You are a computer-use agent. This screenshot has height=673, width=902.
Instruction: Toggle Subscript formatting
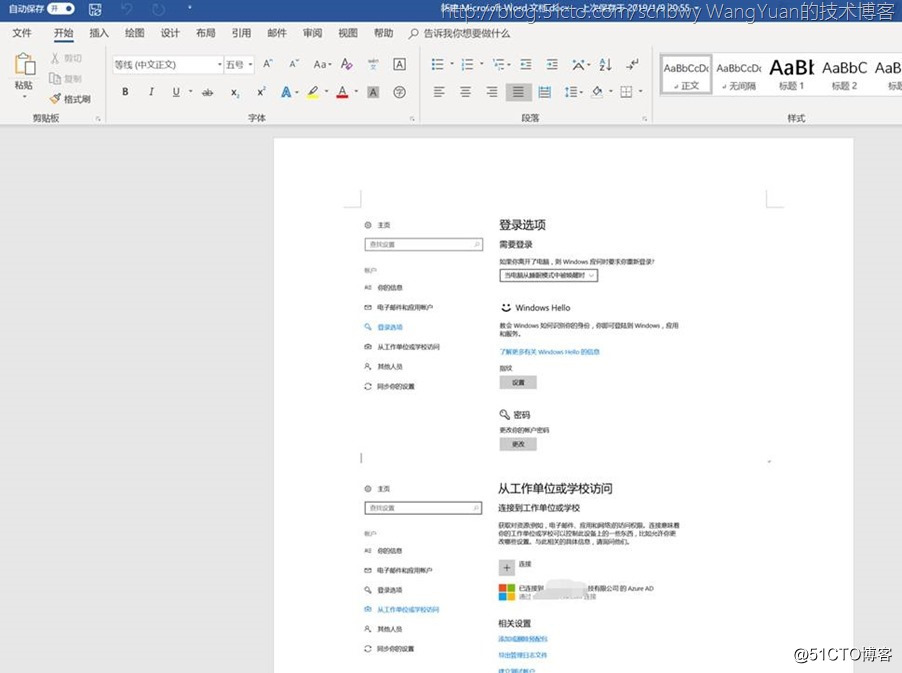coord(235,92)
